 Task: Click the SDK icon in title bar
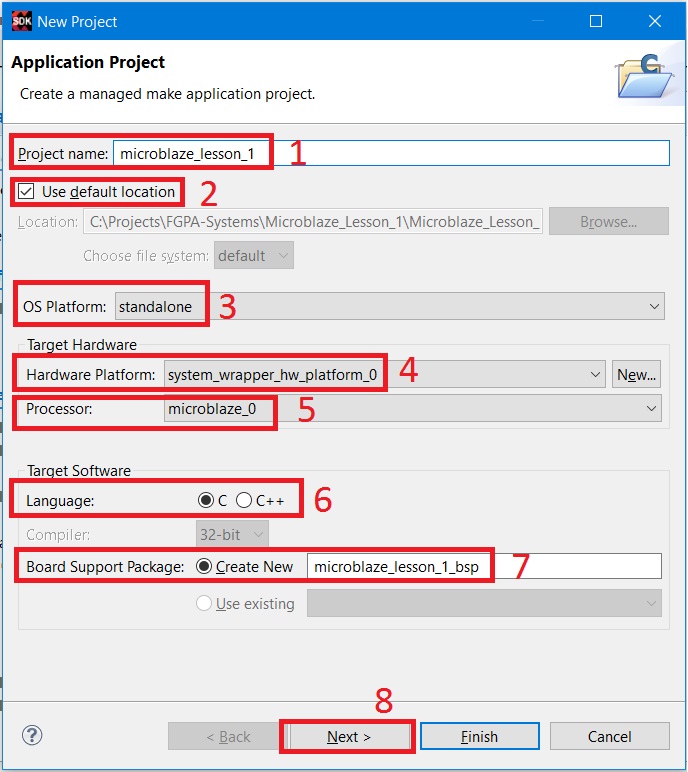21,20
